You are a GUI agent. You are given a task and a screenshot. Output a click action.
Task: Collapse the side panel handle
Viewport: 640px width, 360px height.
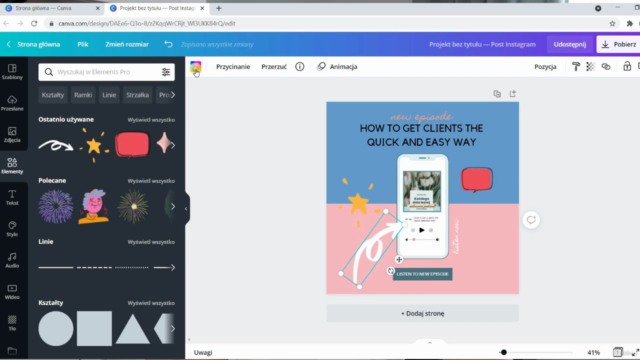186,209
